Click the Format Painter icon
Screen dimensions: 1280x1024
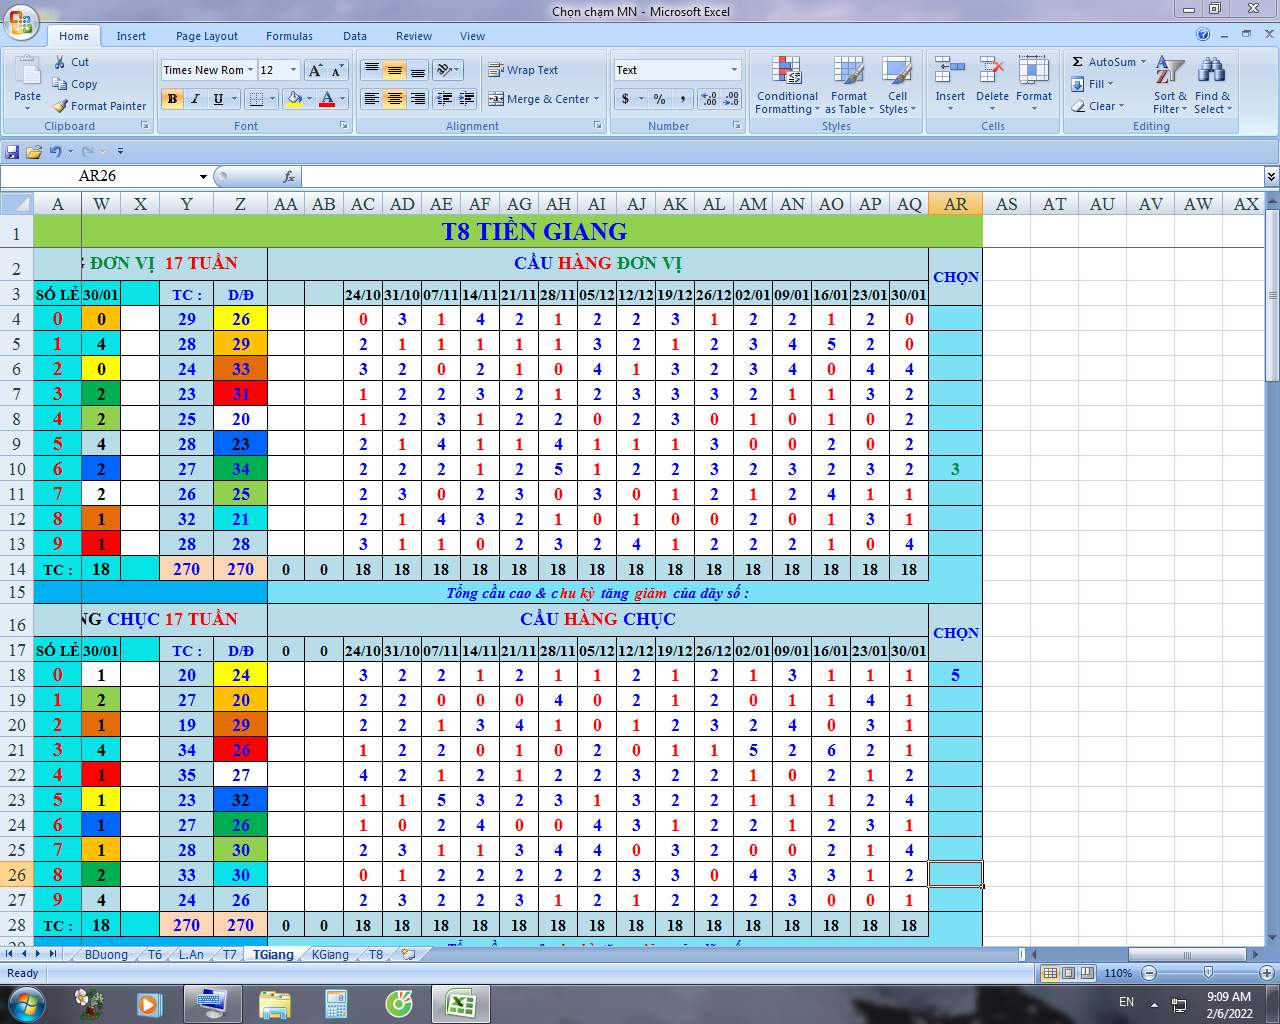tap(62, 106)
